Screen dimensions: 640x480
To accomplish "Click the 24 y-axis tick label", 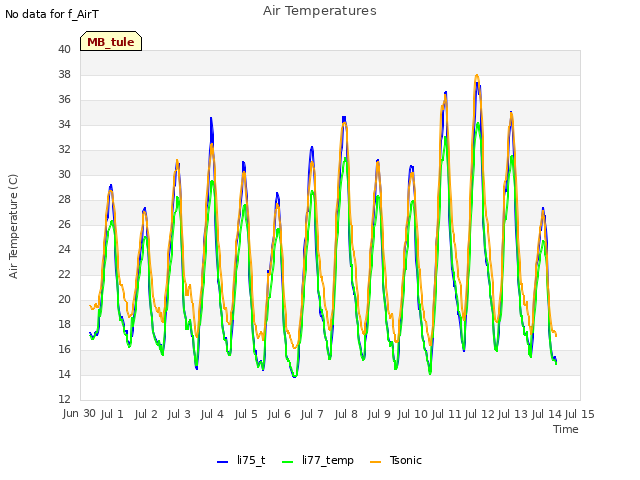I will click(64, 249).
